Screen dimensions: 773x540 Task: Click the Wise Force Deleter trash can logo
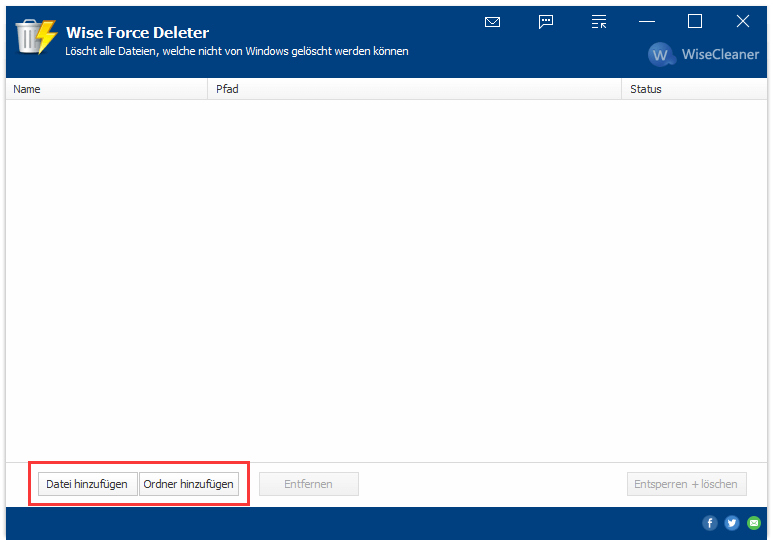[x=35, y=36]
